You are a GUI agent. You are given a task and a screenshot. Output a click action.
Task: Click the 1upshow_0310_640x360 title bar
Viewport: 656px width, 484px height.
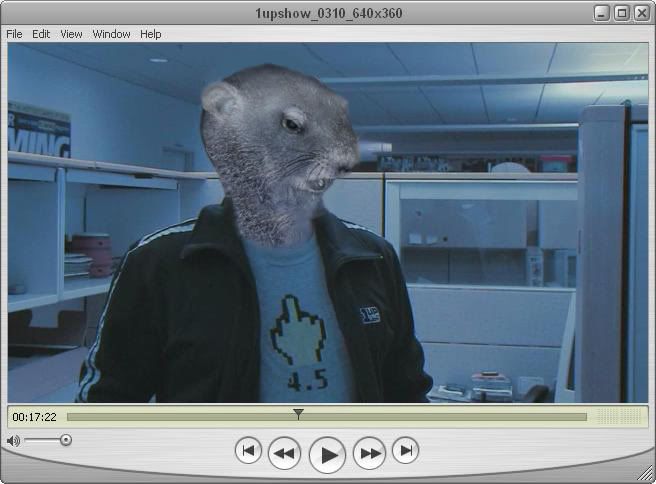[x=328, y=13]
